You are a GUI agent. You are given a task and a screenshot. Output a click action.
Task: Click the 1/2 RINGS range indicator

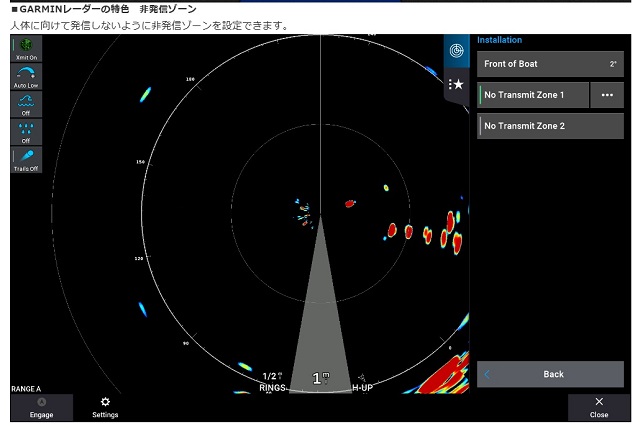pos(272,381)
